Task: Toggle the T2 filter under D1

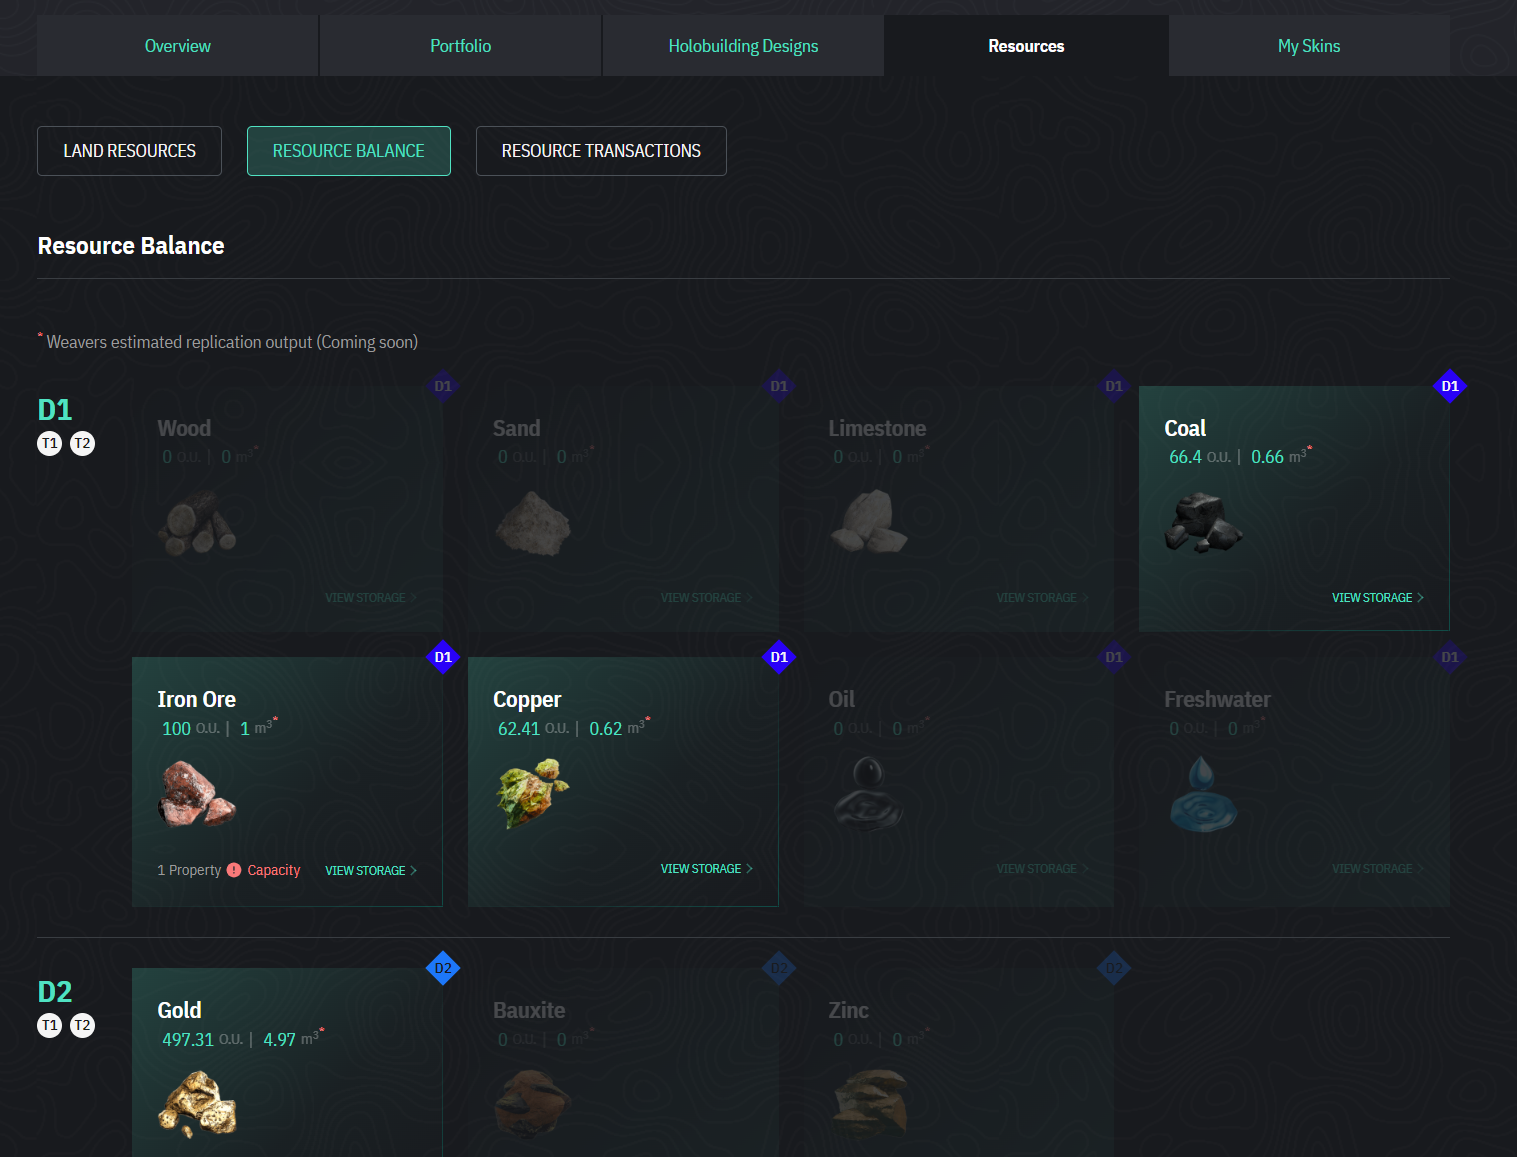Action: click(82, 443)
